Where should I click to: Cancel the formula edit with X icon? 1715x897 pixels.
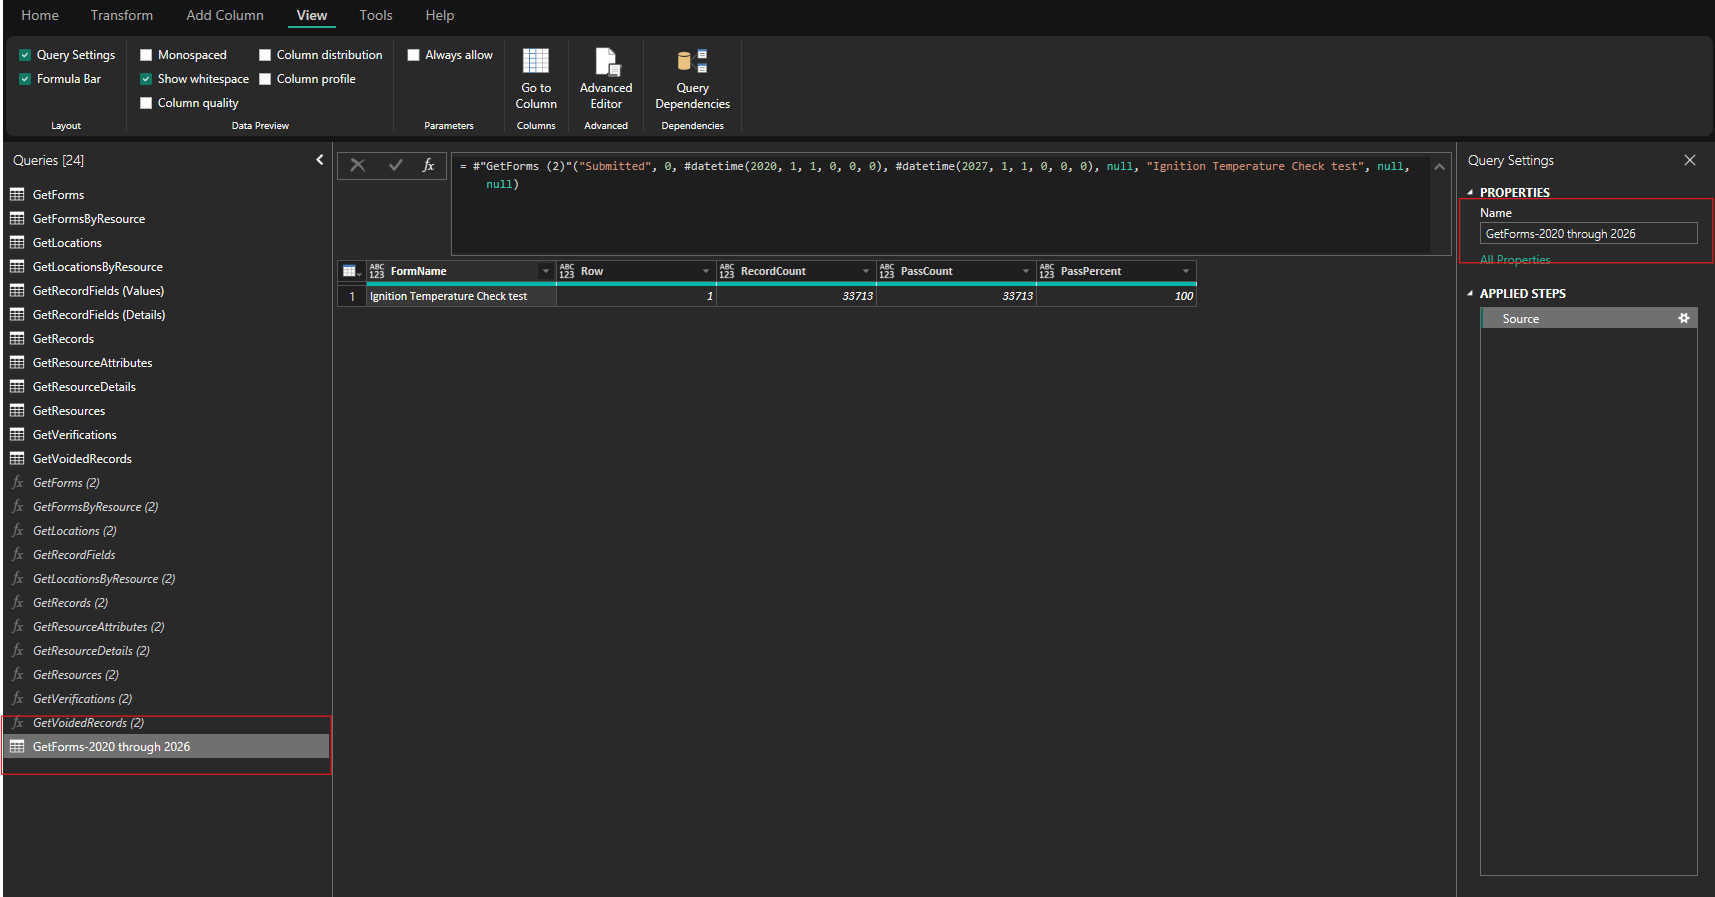[x=358, y=165]
